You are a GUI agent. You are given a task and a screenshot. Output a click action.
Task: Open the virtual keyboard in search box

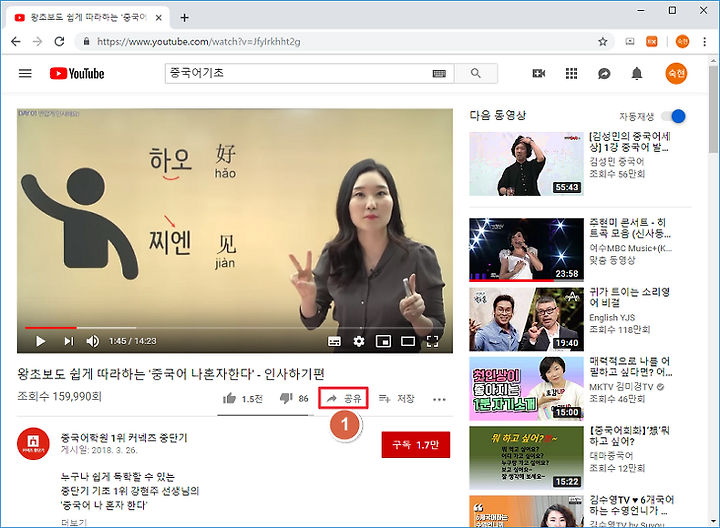pyautogui.click(x=439, y=73)
